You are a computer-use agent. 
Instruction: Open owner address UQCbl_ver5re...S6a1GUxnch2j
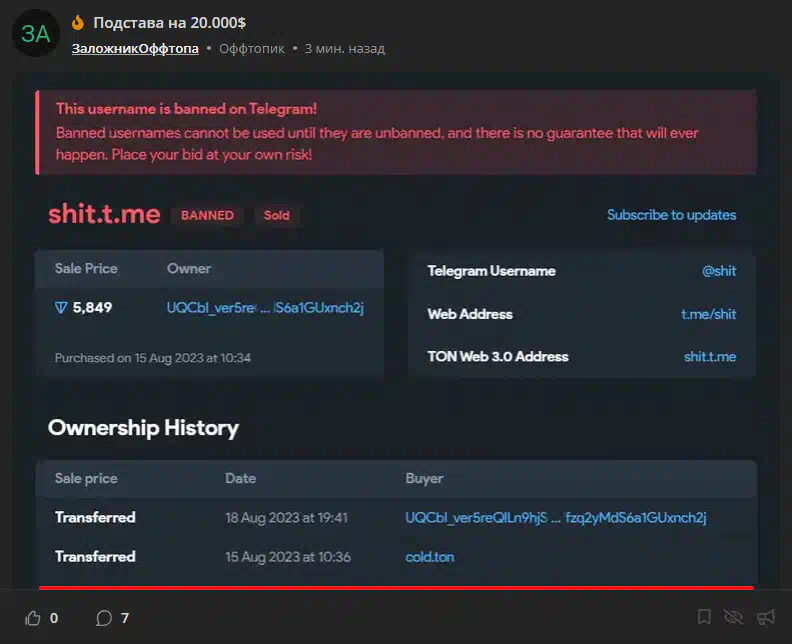click(x=265, y=308)
